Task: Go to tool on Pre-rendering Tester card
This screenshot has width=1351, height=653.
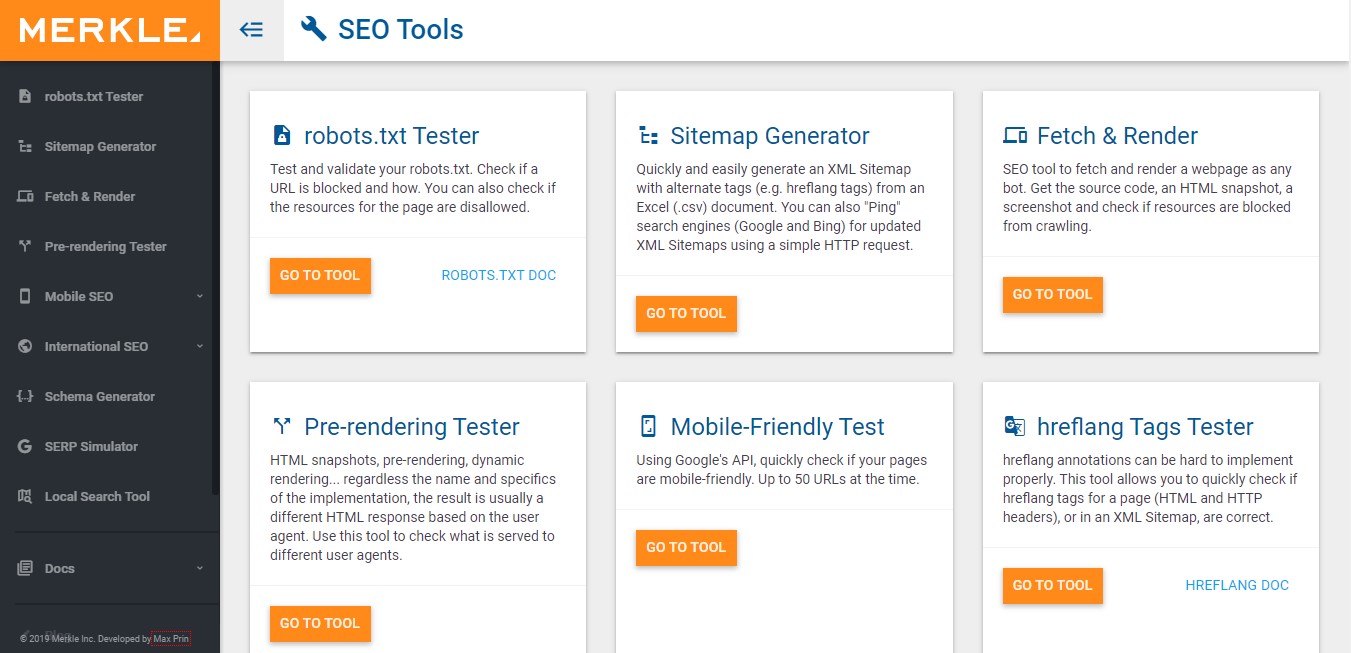Action: (x=320, y=623)
